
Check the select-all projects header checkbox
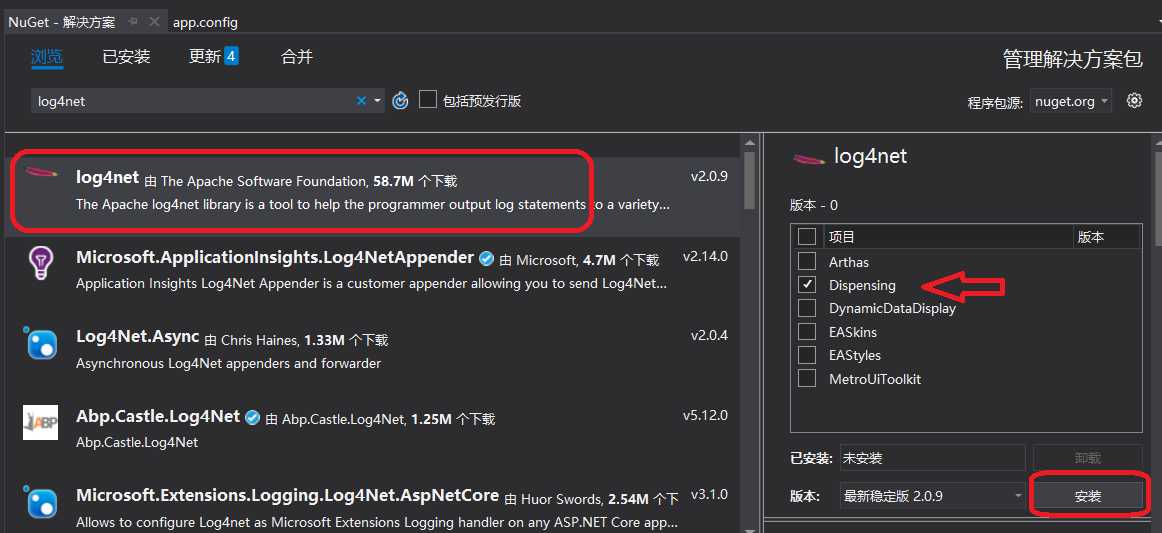pyautogui.click(x=806, y=236)
